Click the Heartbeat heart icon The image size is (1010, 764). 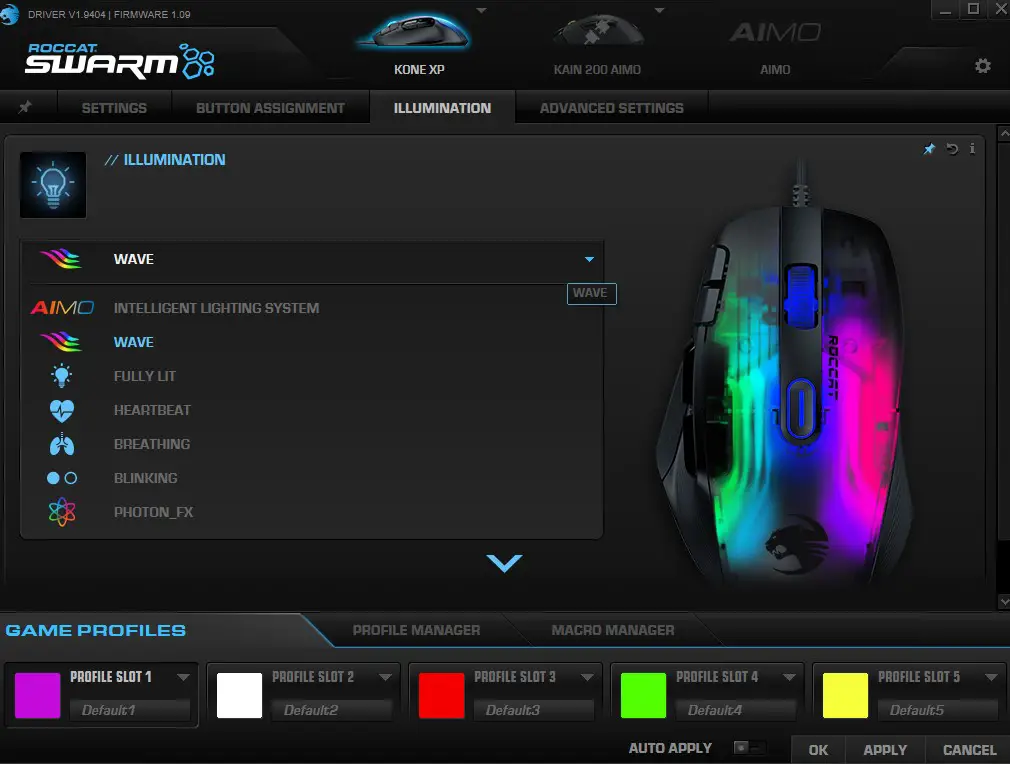coord(62,410)
